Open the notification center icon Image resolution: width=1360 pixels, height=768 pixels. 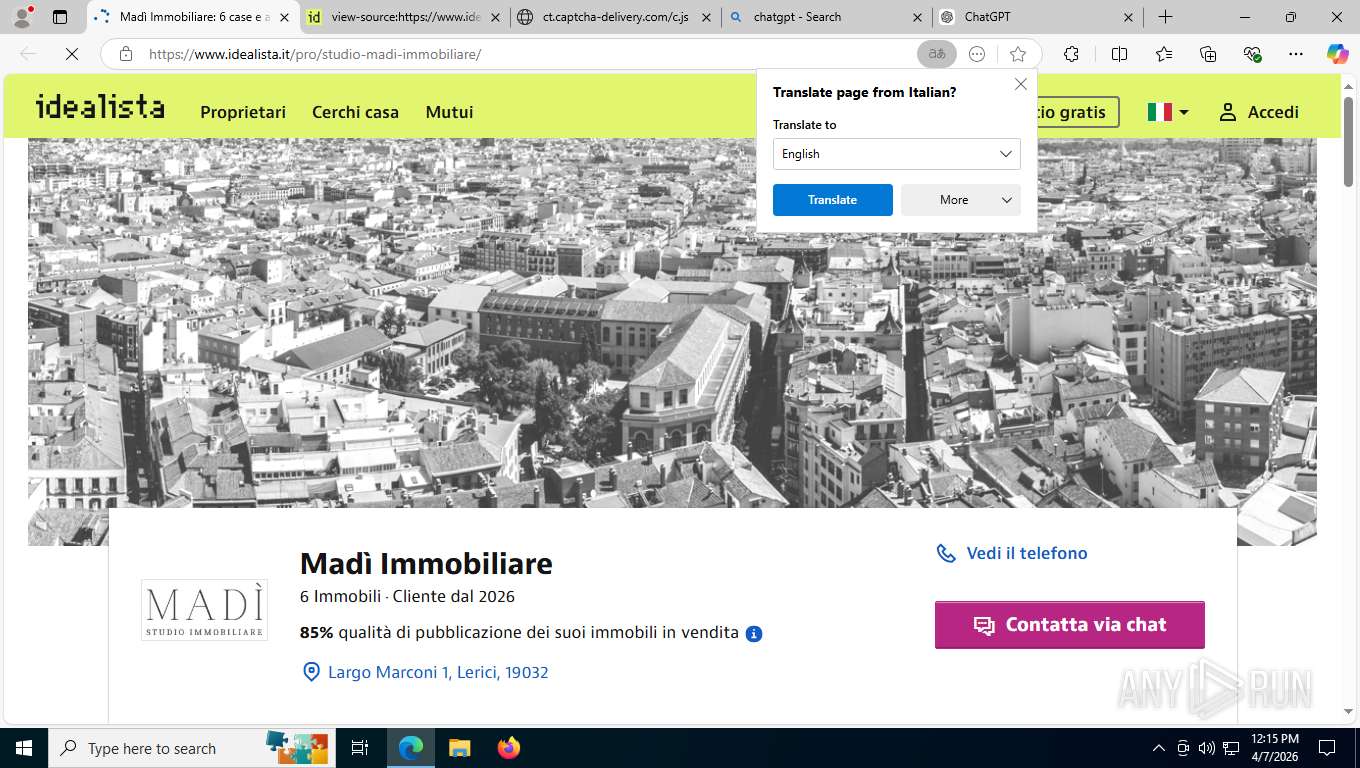click(1327, 748)
